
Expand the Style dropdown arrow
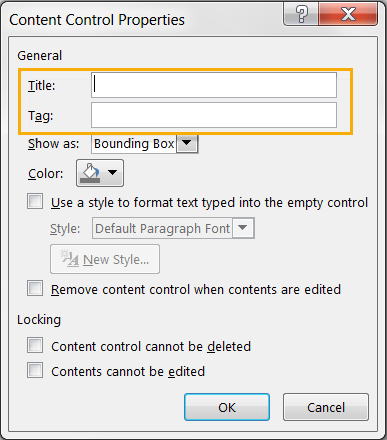243,228
